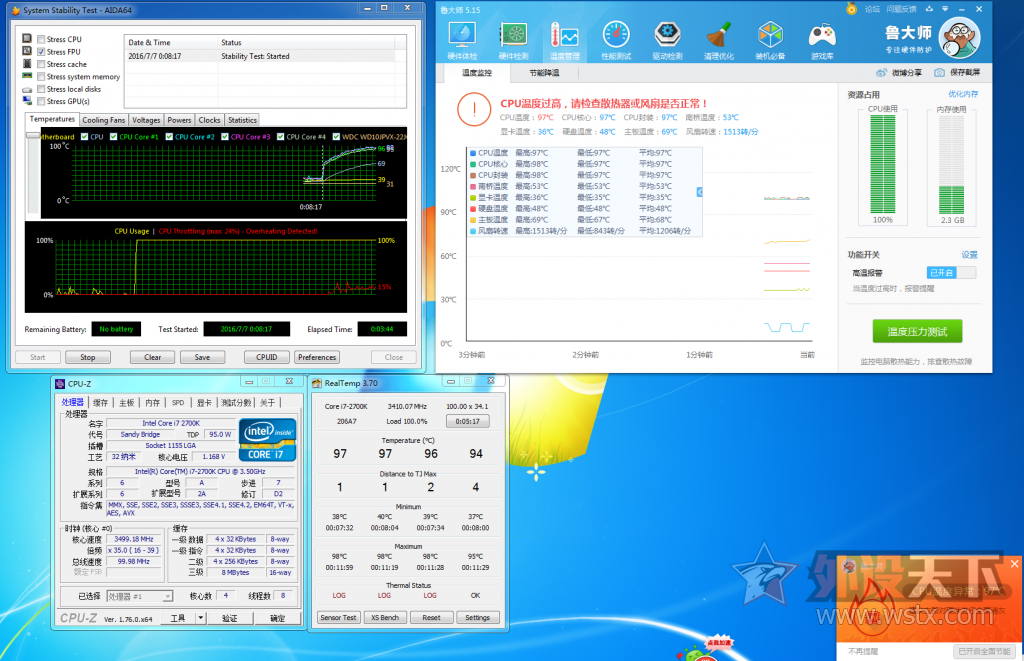Click the 保存截屏 camera screenshot icon
Screen dimensions: 1024x661
click(939, 73)
